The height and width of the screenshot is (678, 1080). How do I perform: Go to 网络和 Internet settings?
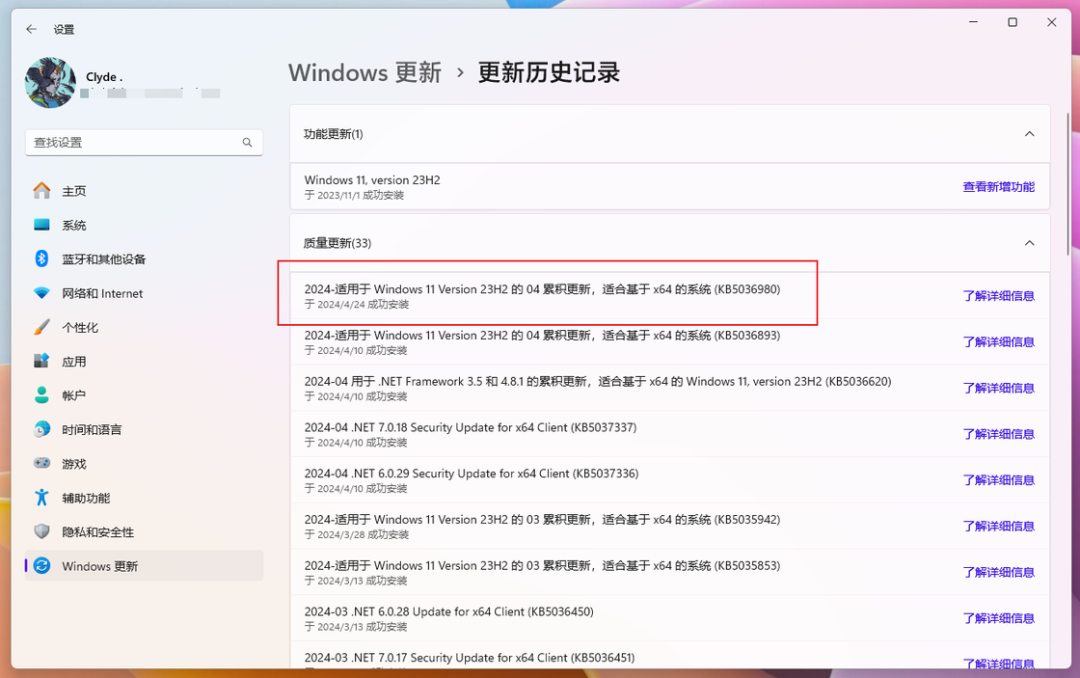coord(144,294)
